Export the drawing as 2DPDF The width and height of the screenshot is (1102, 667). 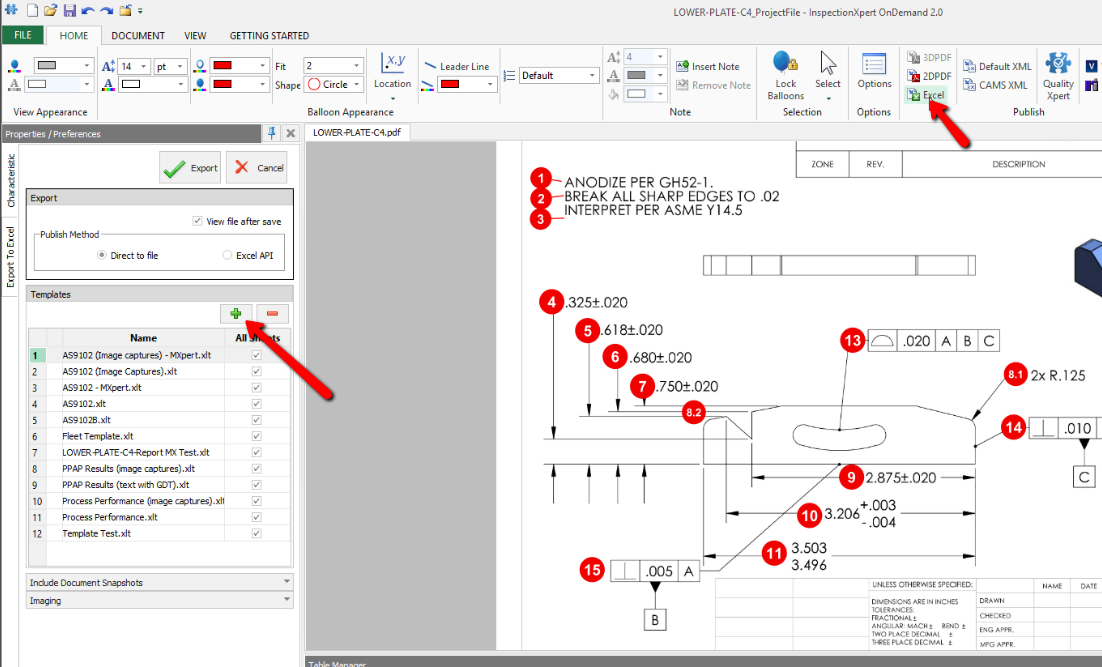click(928, 75)
